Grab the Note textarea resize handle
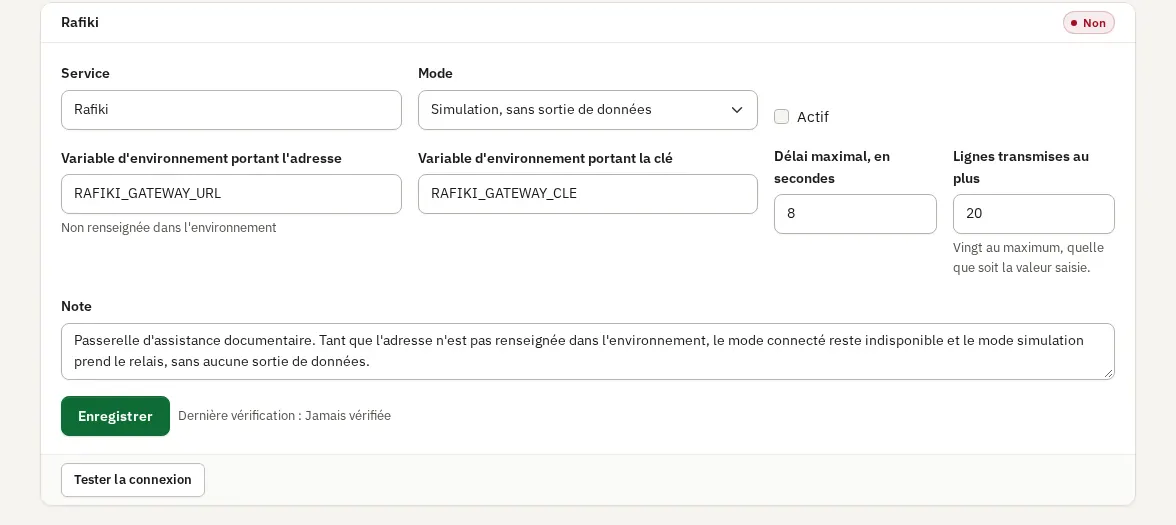 tap(1108, 374)
